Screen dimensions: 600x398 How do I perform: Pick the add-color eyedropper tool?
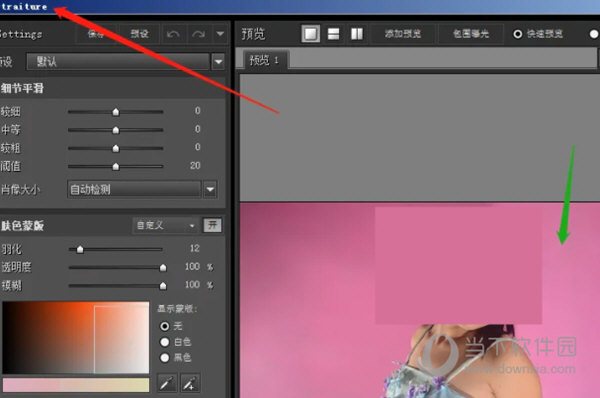(190, 383)
